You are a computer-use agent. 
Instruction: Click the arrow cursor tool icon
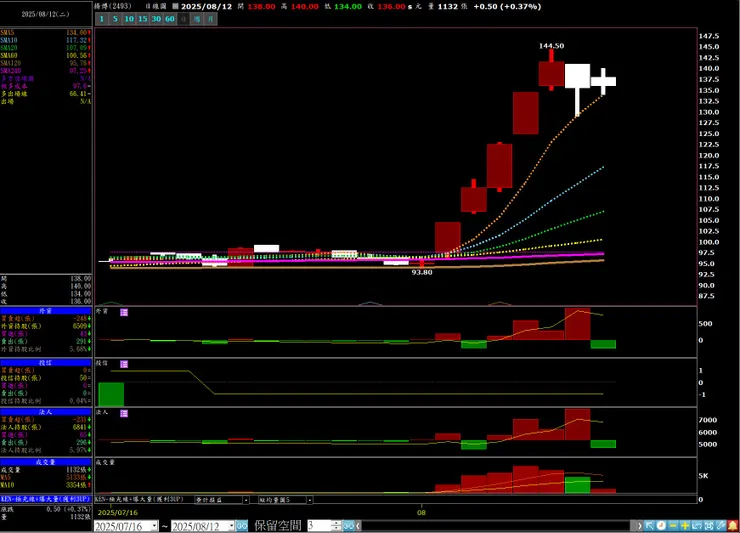[650, 525]
